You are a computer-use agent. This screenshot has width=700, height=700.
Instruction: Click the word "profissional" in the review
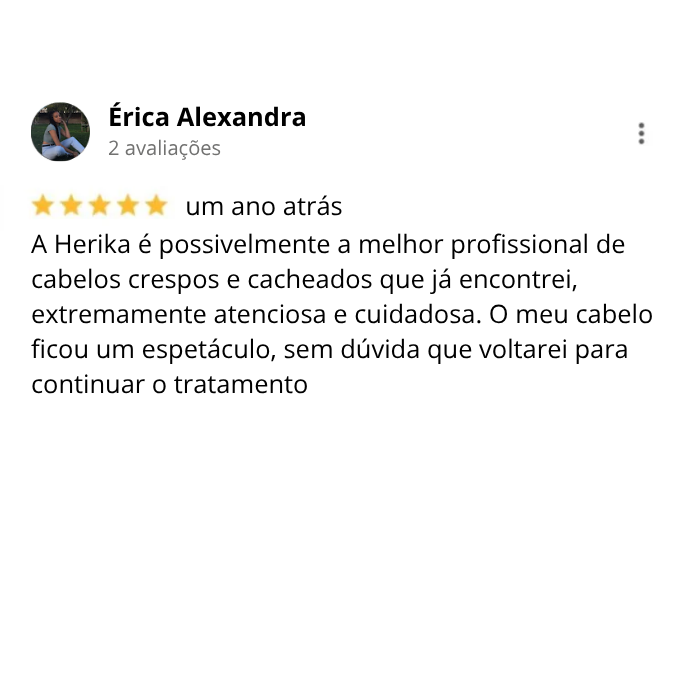519,246
